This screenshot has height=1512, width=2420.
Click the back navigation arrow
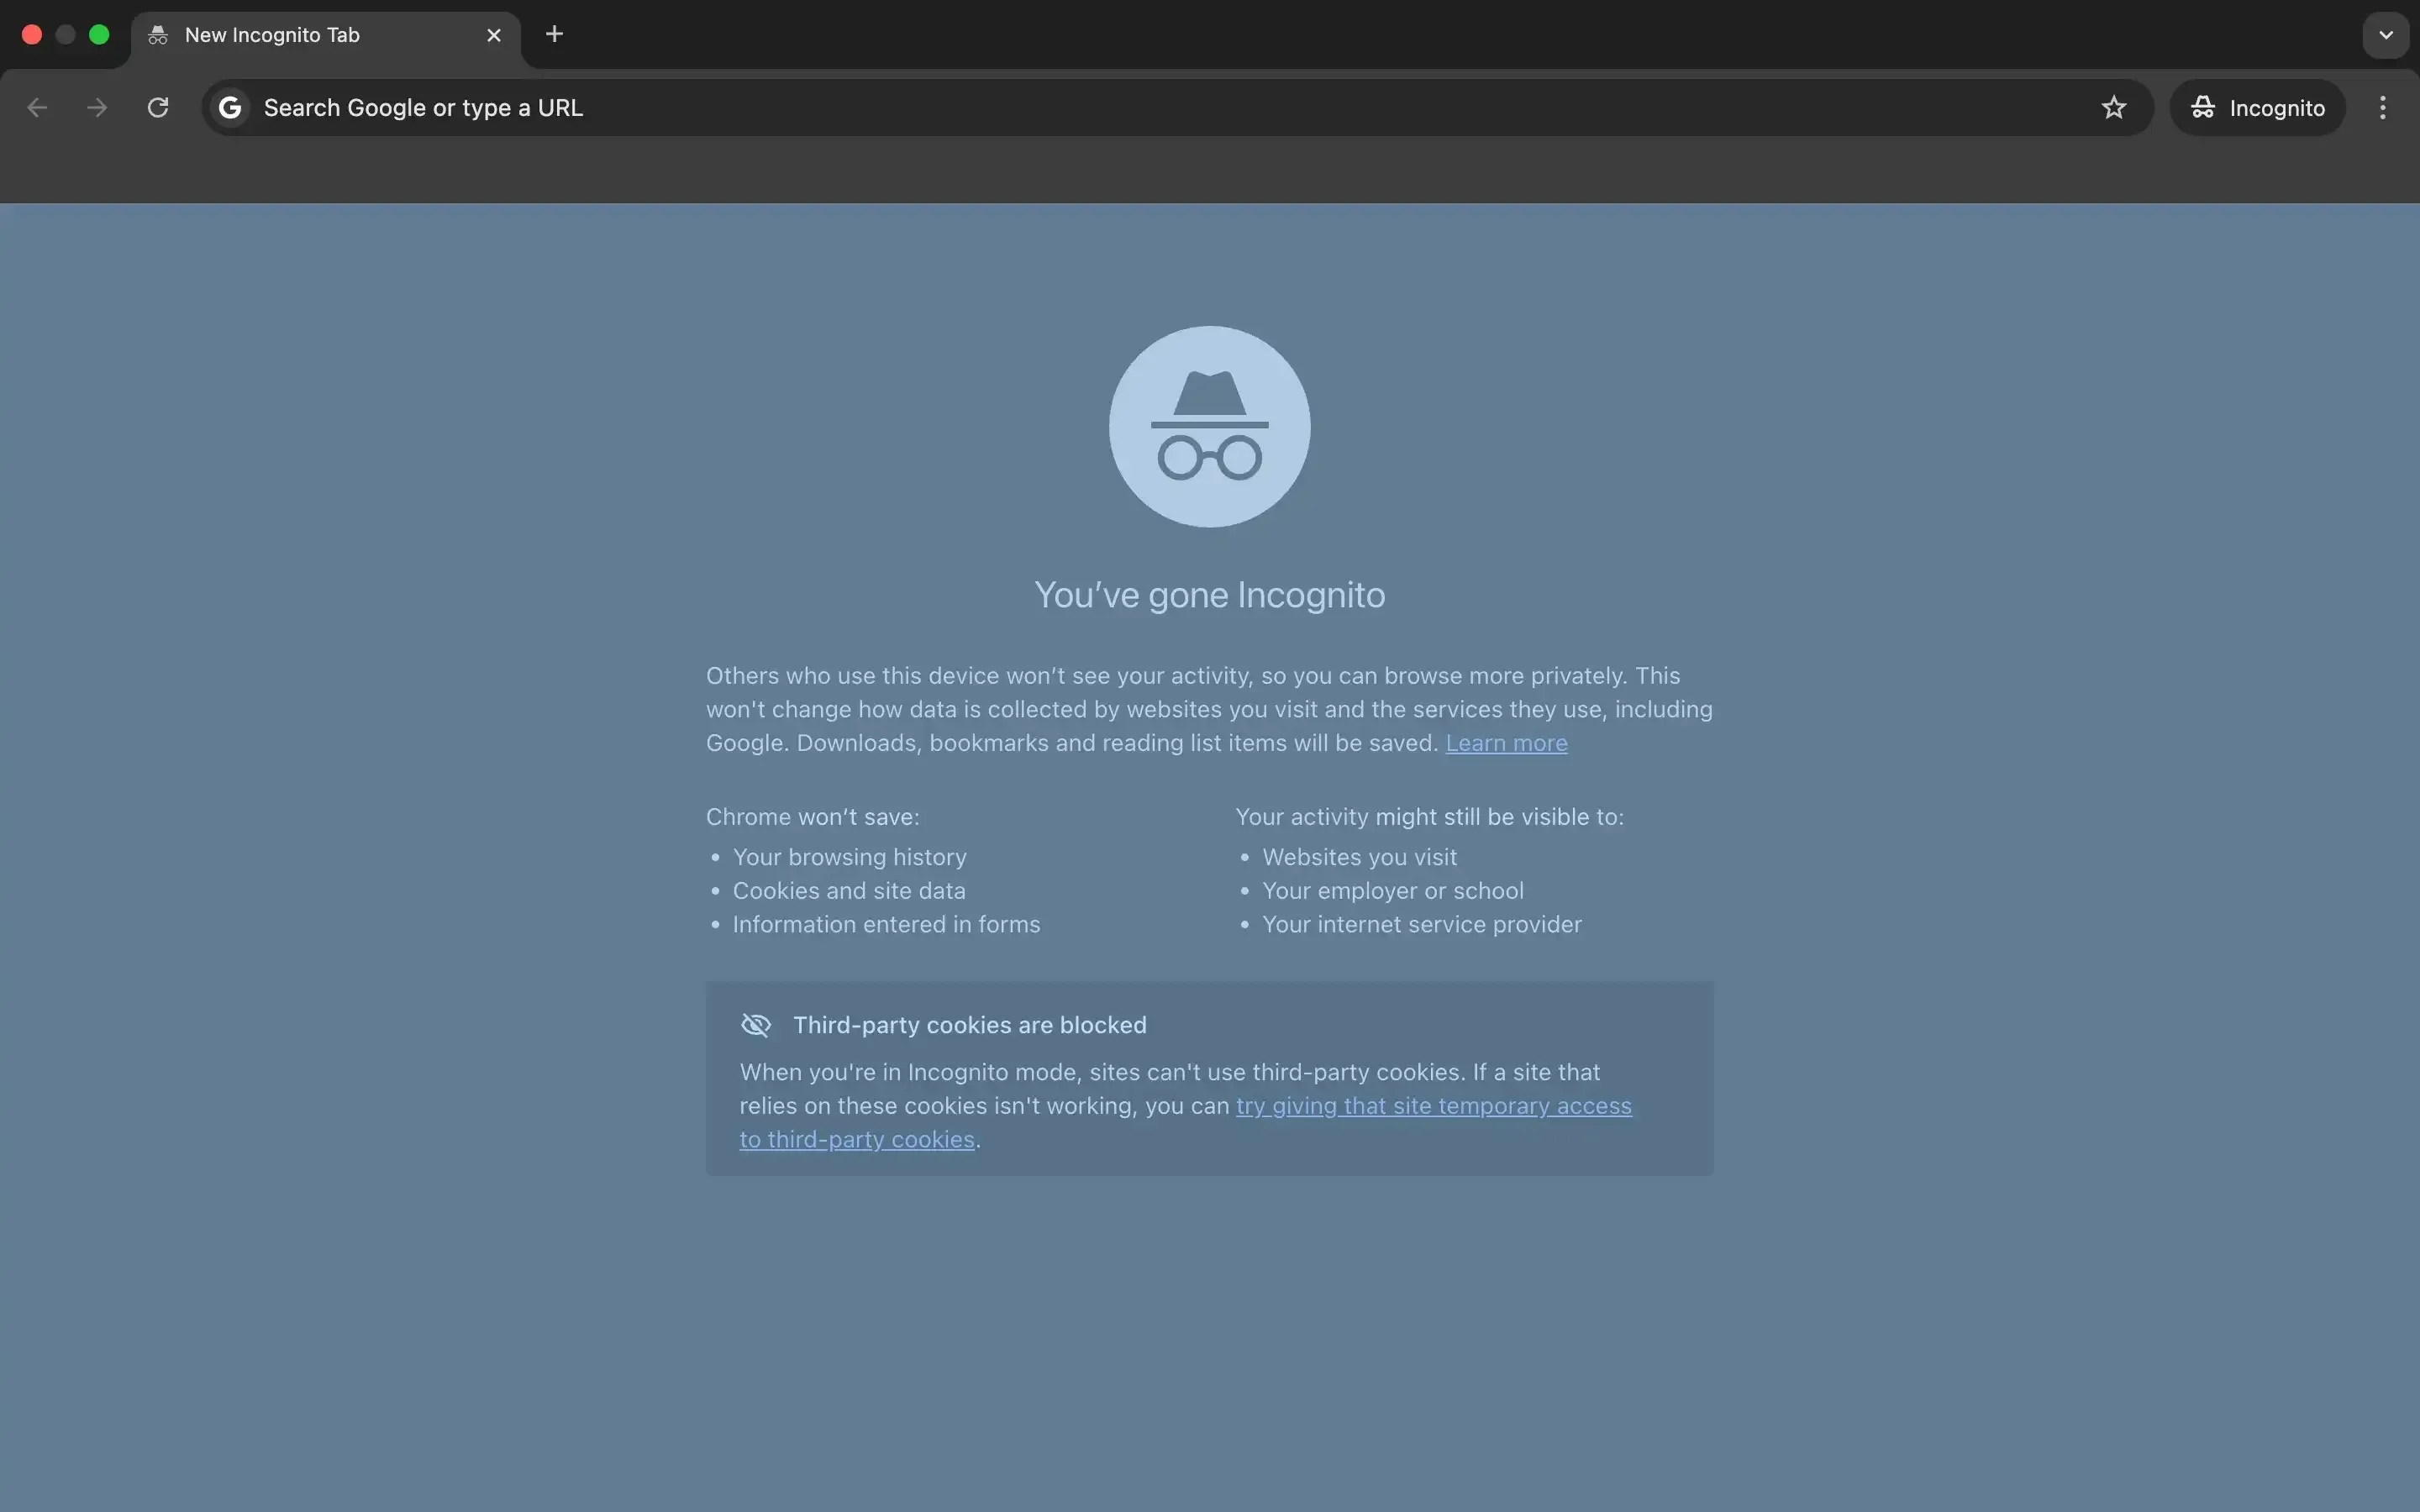[x=37, y=107]
